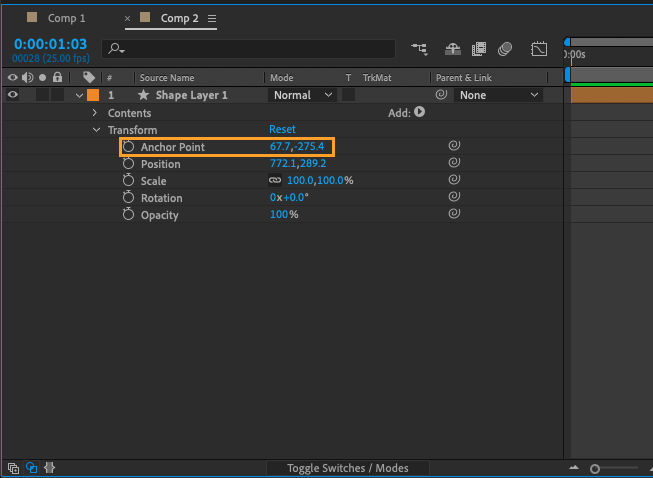This screenshot has width=653, height=478.
Task: Click the Position property pick whip
Action: pos(453,163)
